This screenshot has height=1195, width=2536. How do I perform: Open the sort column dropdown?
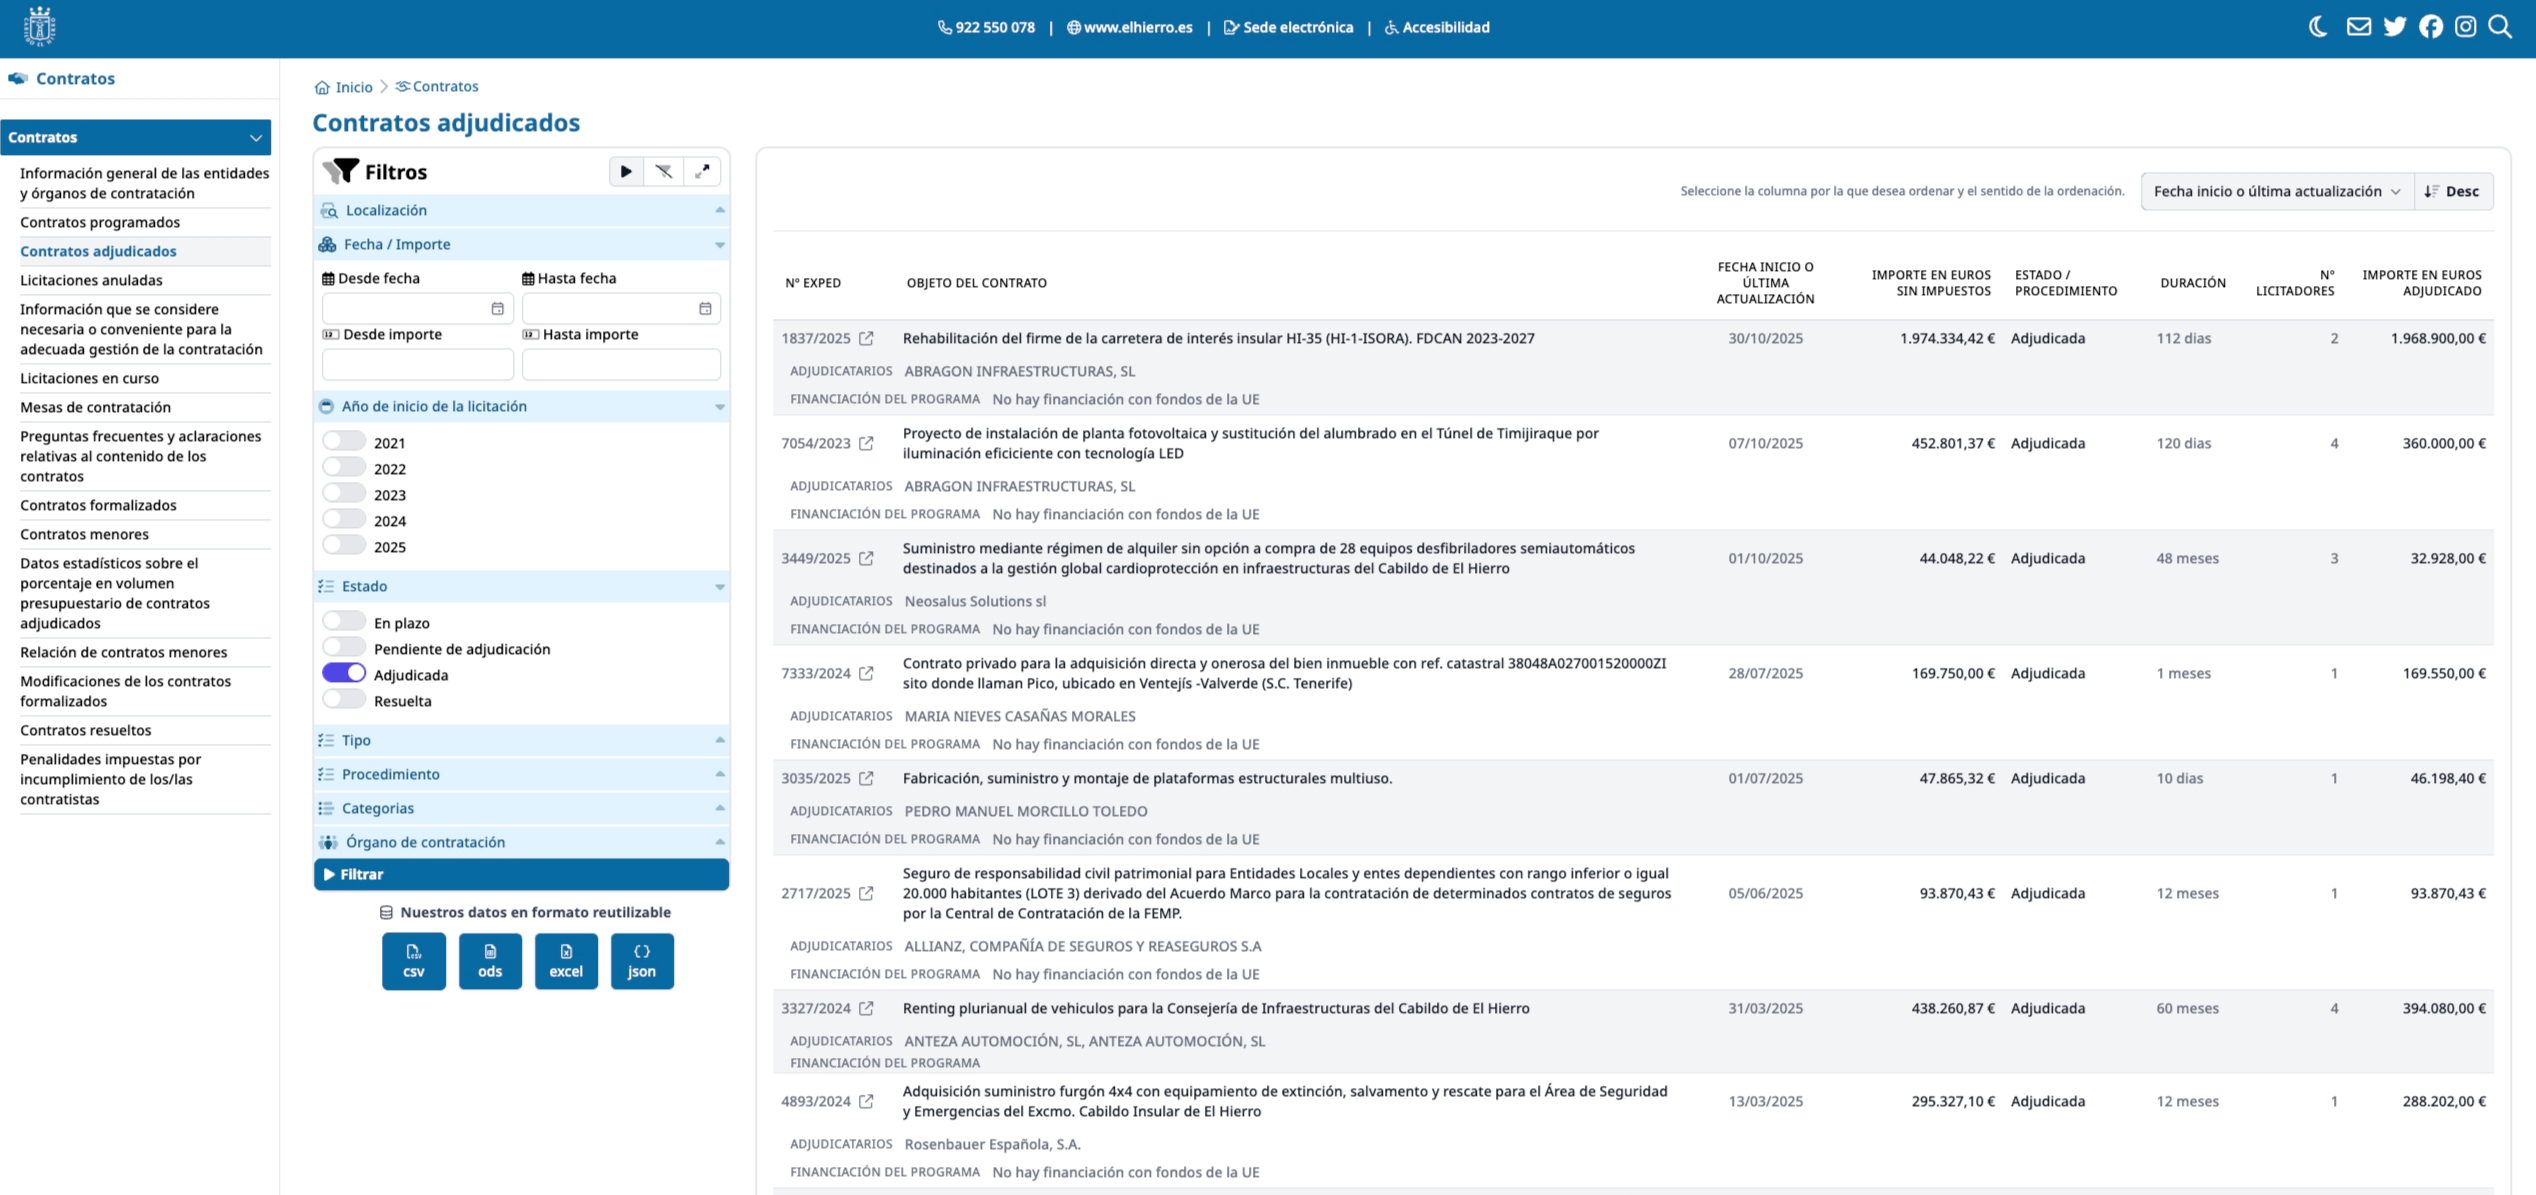point(2276,191)
